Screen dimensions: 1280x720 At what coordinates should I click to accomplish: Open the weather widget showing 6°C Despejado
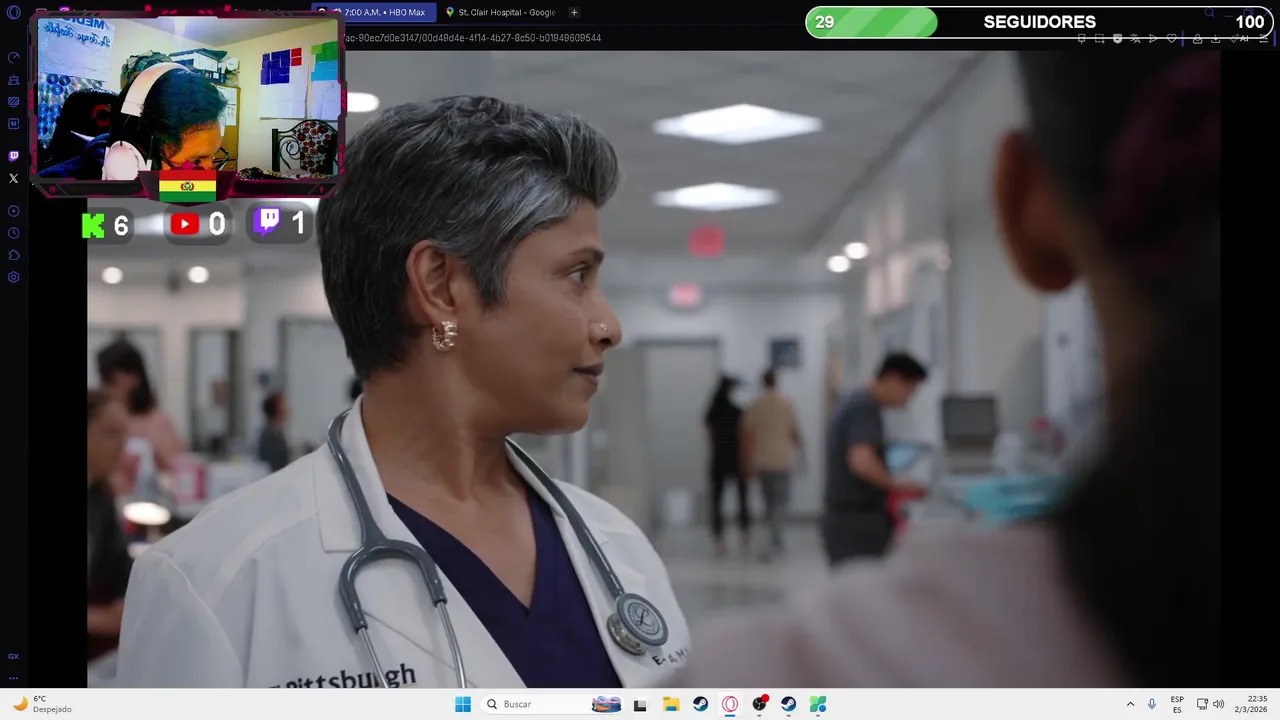point(41,704)
